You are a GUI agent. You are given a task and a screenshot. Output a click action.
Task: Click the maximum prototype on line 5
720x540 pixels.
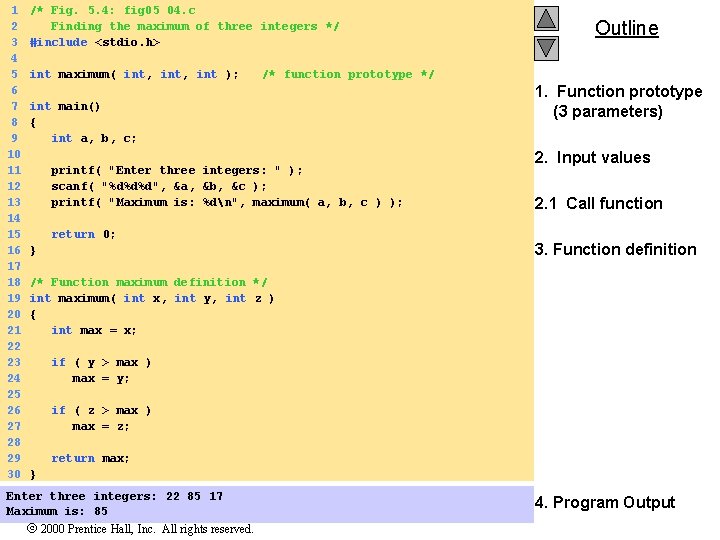pos(134,74)
